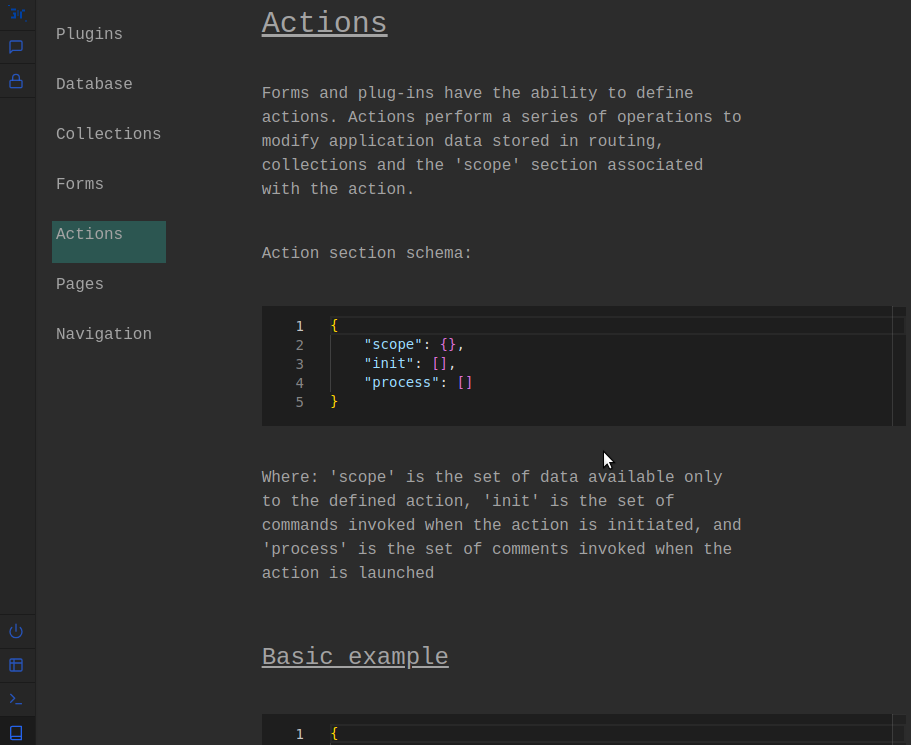Go to Plugins documentation section

(89, 34)
